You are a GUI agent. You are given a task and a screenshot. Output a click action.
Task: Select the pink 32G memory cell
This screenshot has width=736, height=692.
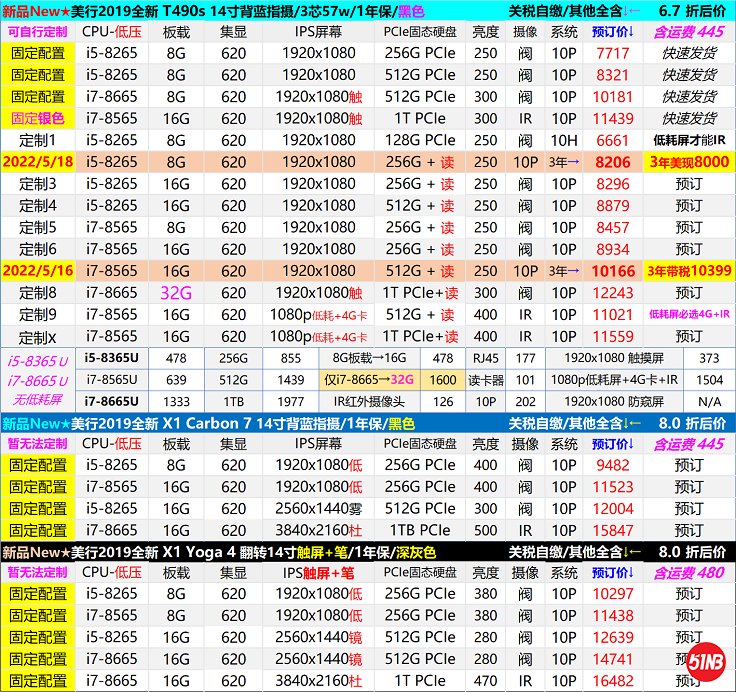tap(176, 293)
